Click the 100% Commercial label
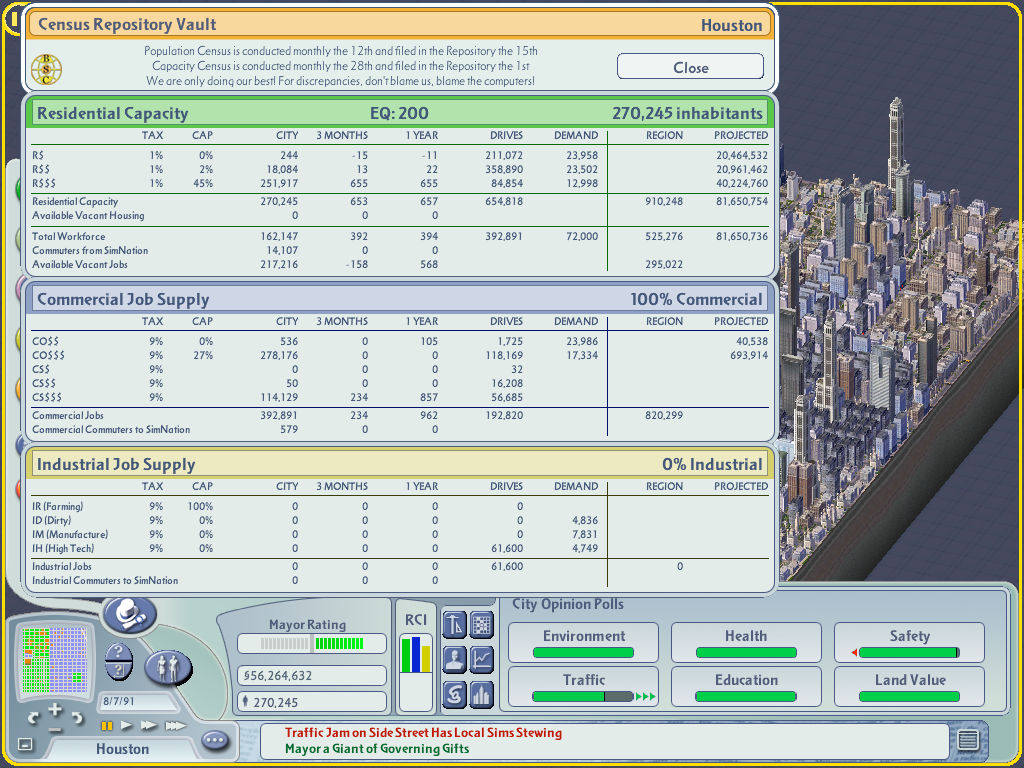The height and width of the screenshot is (768, 1024). click(x=696, y=299)
